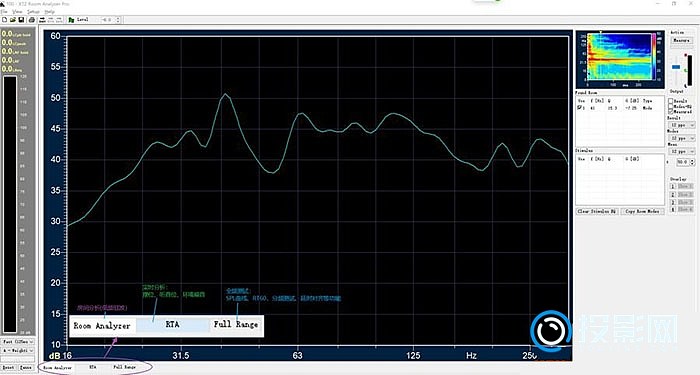700x375 pixels.
Task: Open the Result smoothing dropdown
Action: (681, 125)
